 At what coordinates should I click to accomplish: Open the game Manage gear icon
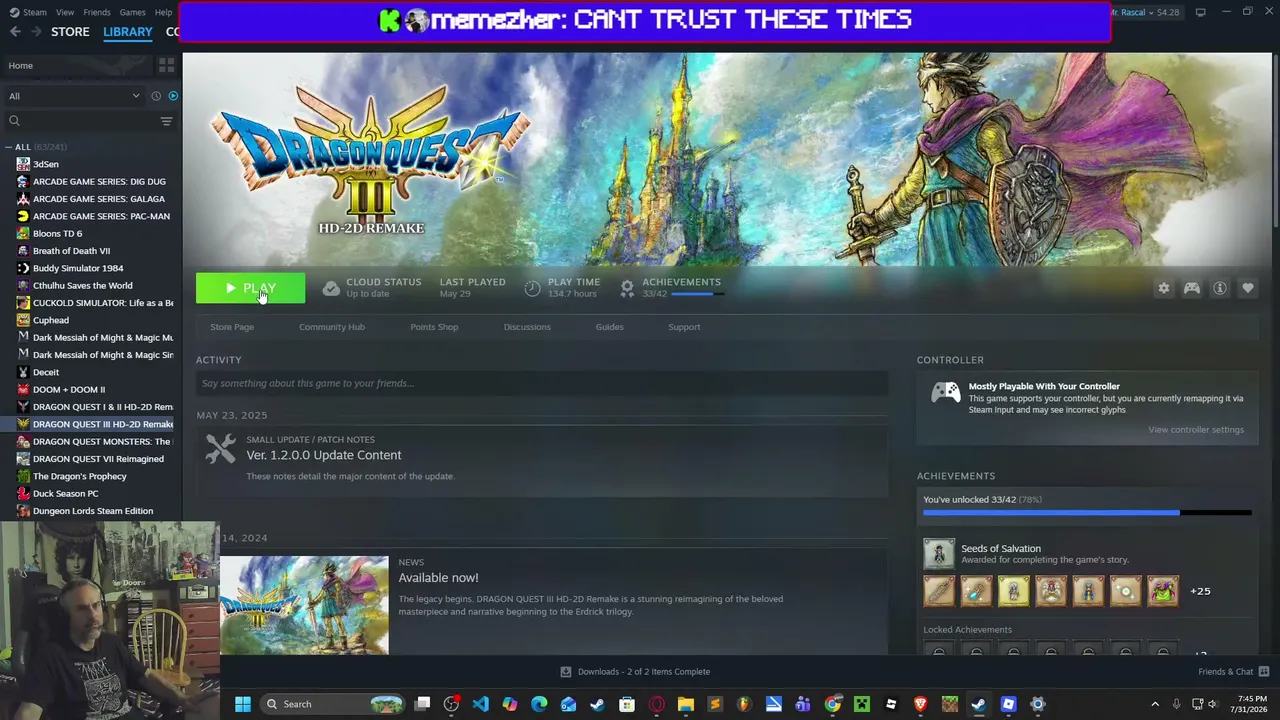tap(1163, 288)
